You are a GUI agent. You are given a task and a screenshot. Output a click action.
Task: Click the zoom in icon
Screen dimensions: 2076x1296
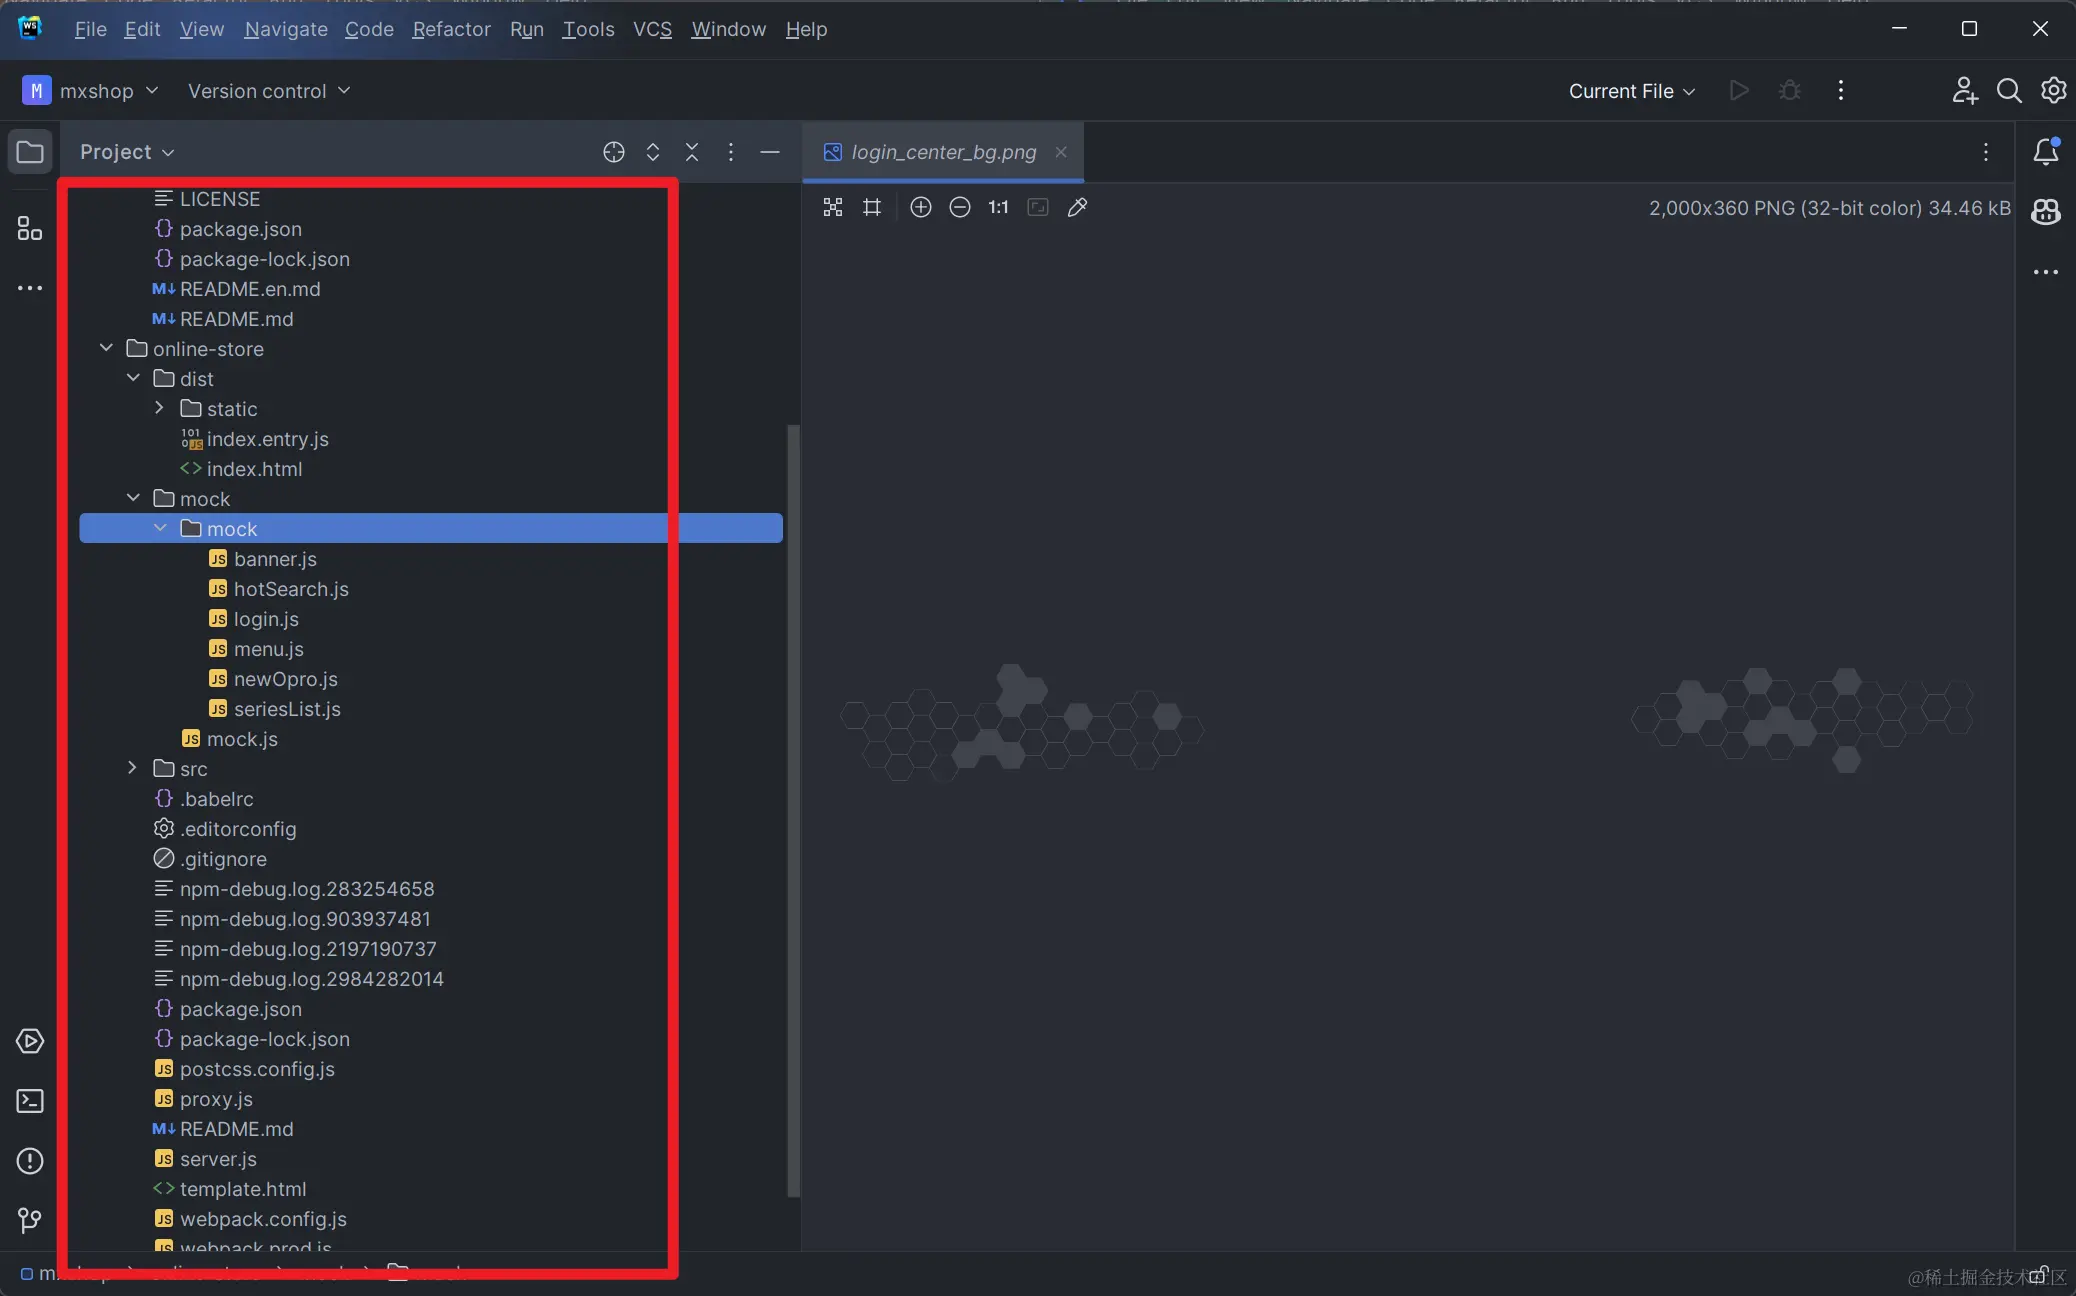920,207
